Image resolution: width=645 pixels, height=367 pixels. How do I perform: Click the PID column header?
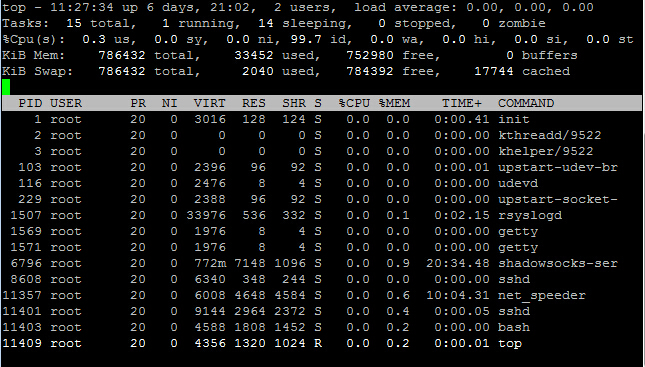coord(30,103)
